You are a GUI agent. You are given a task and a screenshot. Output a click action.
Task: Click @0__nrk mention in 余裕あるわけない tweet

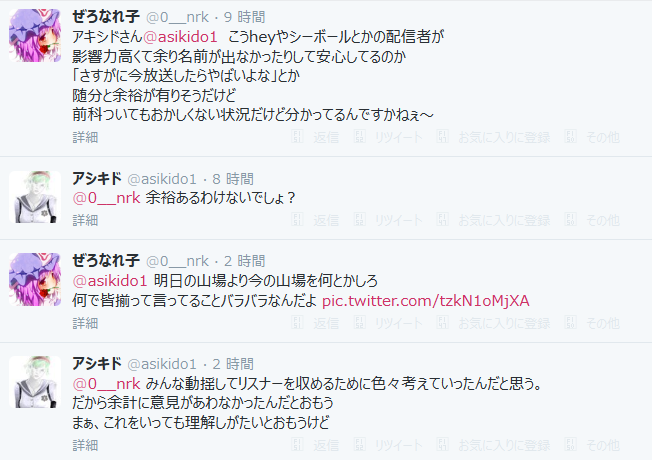click(106, 198)
